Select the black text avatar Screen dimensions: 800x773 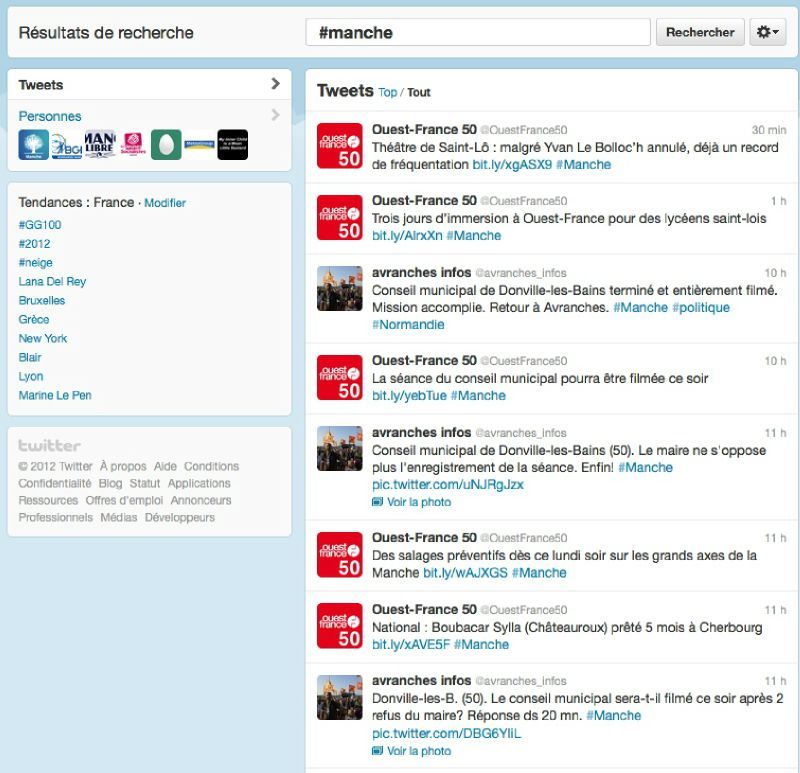point(233,144)
